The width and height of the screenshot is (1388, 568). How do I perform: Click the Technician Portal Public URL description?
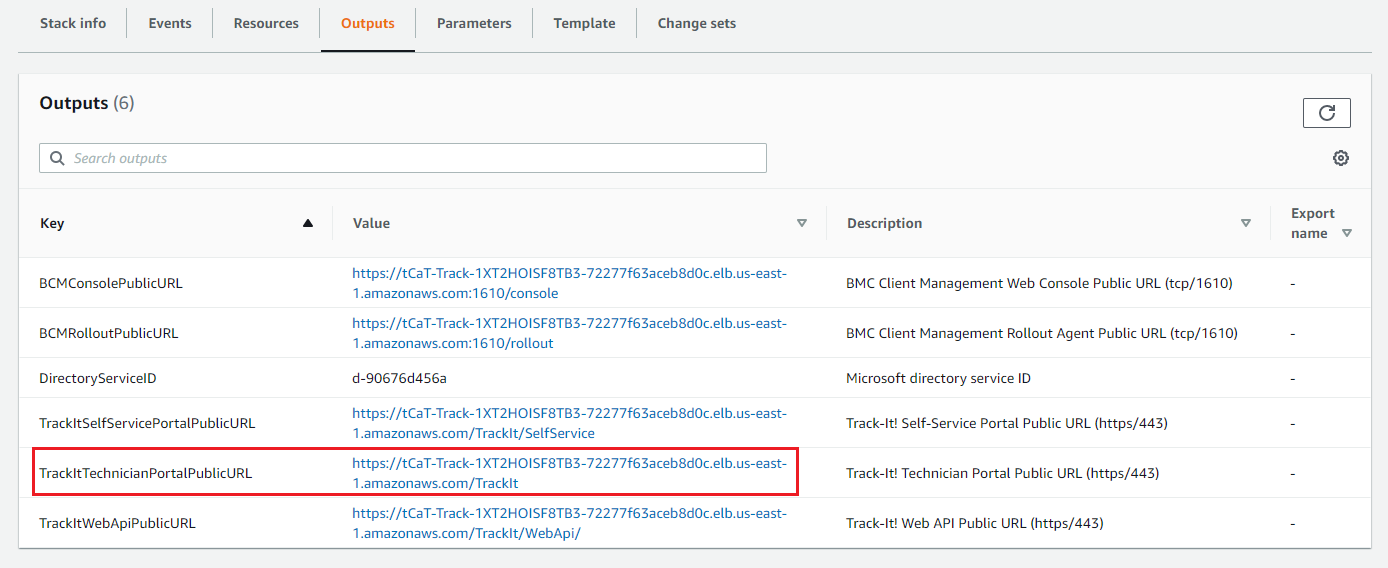[x=1003, y=473]
